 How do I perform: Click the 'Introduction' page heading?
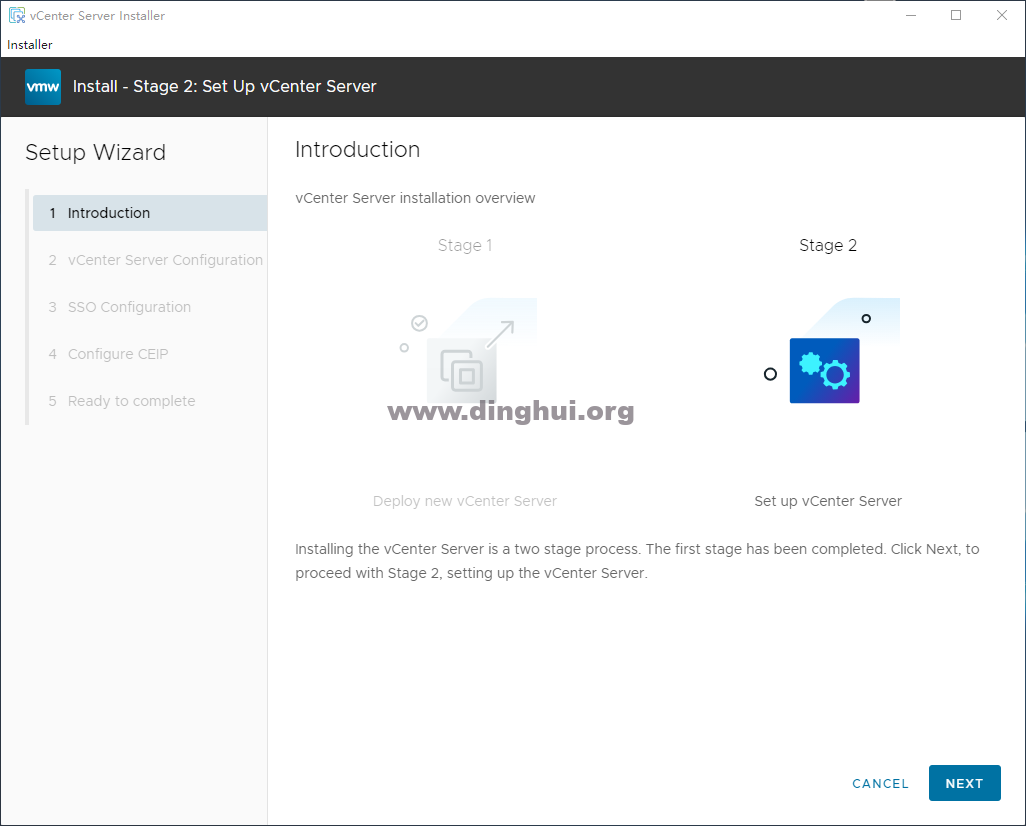coord(357,149)
